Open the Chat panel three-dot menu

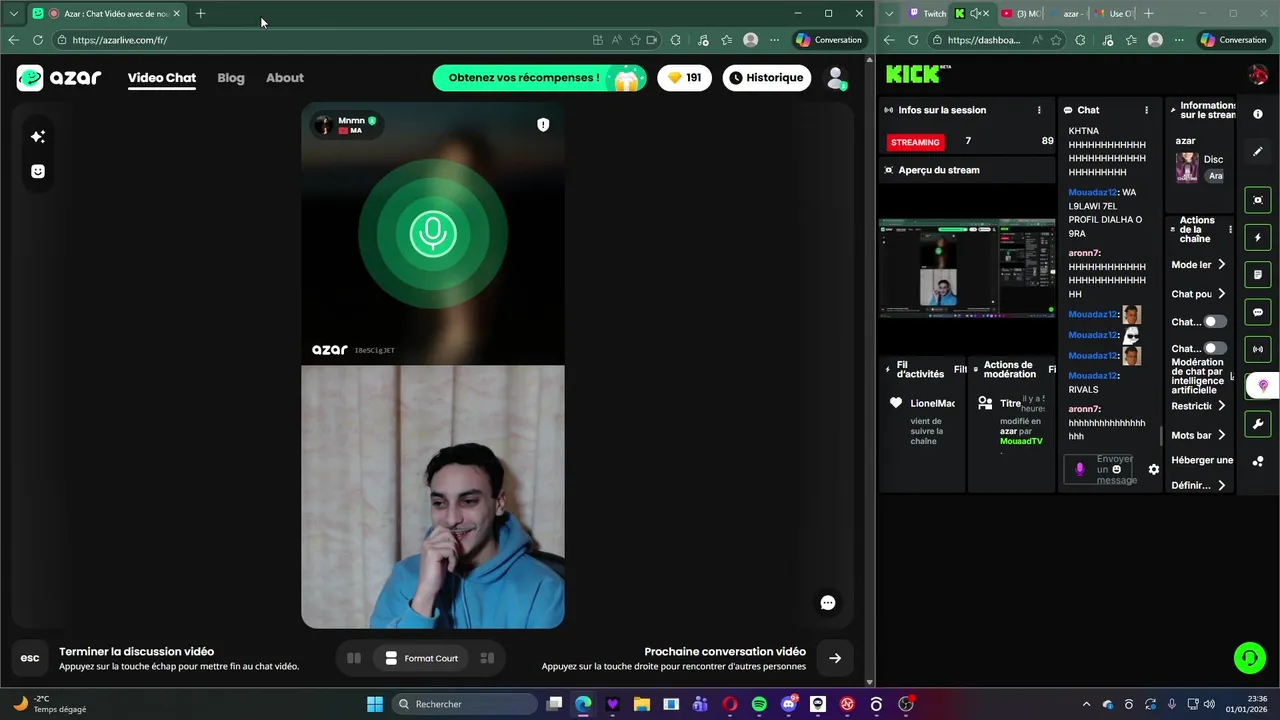tap(1146, 110)
